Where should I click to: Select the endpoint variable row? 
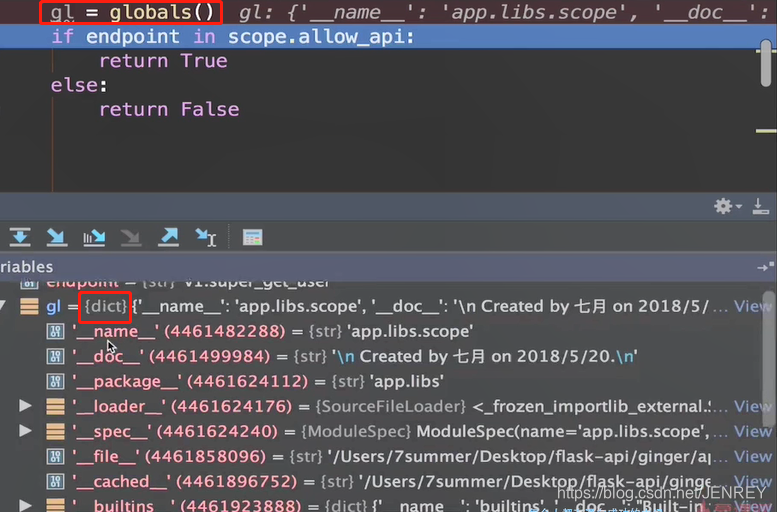click(x=381, y=285)
